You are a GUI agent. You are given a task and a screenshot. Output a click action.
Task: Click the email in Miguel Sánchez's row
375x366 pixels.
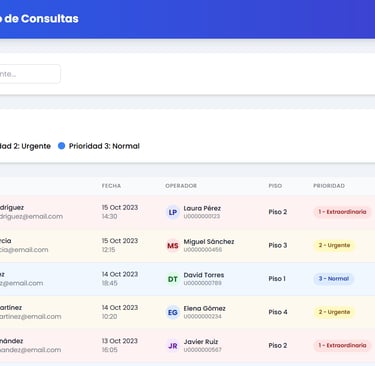(x=24, y=250)
